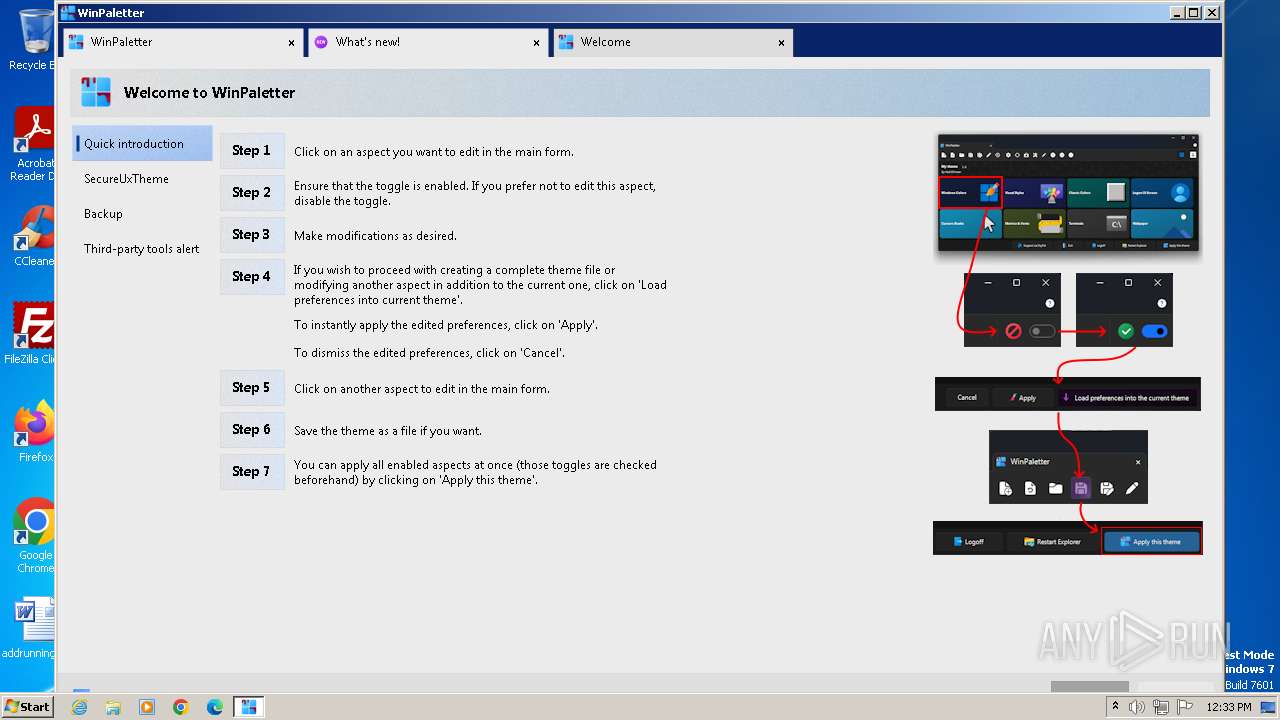This screenshot has height=720, width=1280.
Task: Click the text 'Make modifications as desired.'
Action: (x=375, y=236)
